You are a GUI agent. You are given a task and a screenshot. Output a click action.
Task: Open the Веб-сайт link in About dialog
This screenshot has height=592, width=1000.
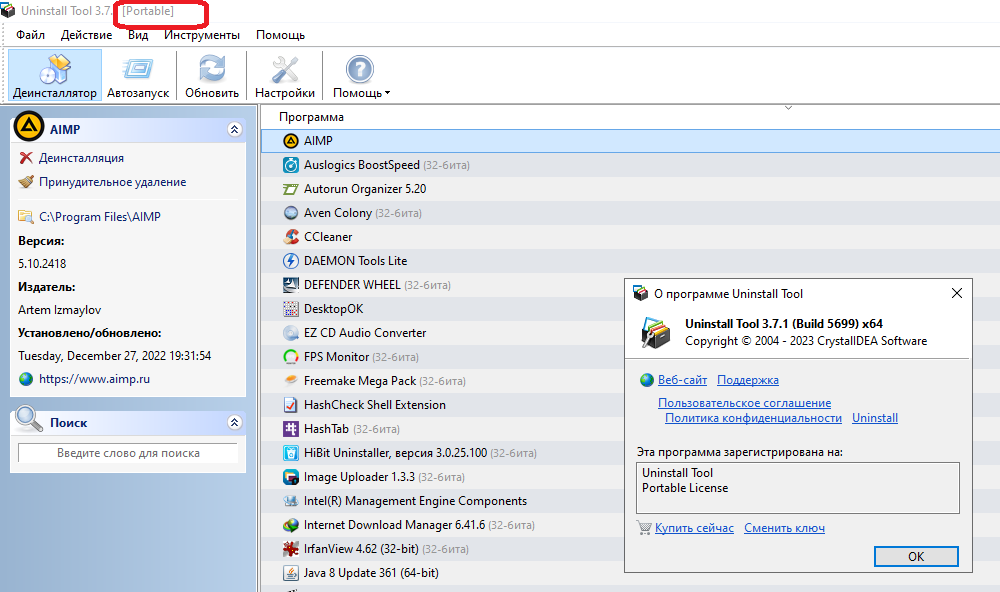point(682,380)
